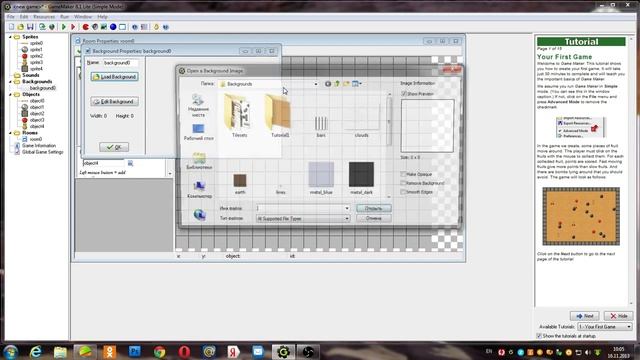This screenshot has height=360, width=640.
Task: Run the game with green play icon
Action: 64,27
